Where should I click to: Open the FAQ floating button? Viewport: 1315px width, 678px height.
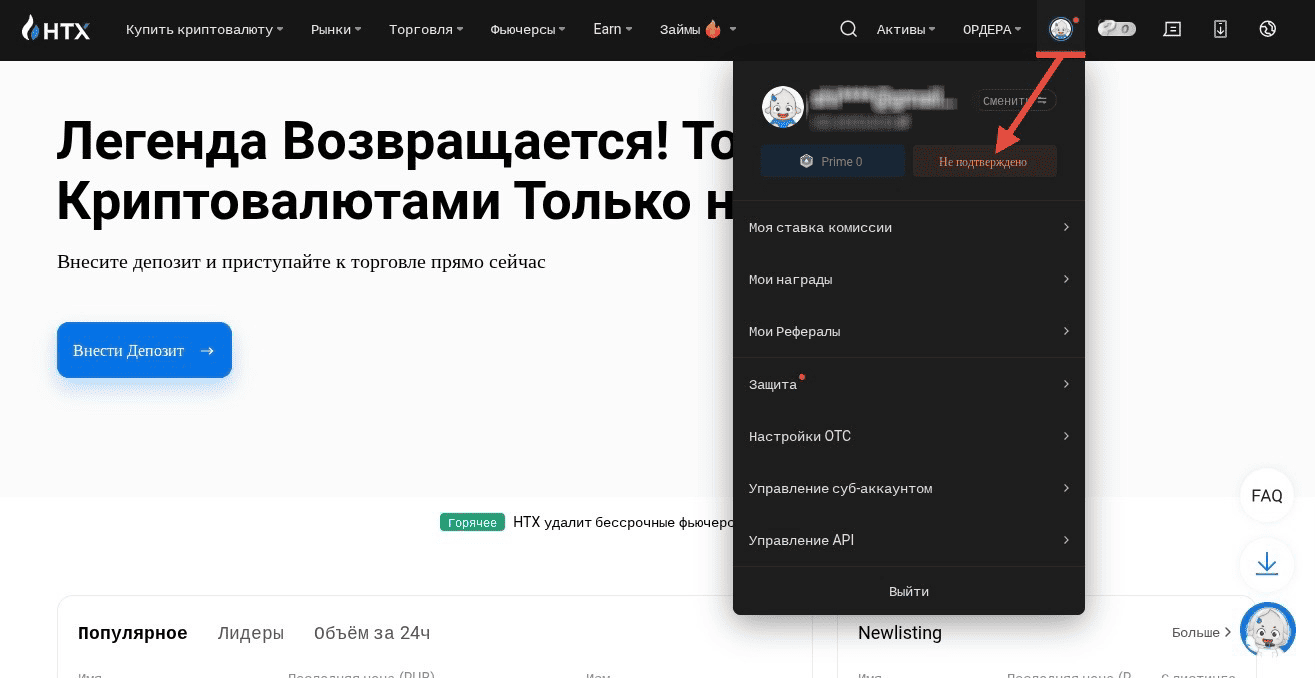pyautogui.click(x=1267, y=496)
